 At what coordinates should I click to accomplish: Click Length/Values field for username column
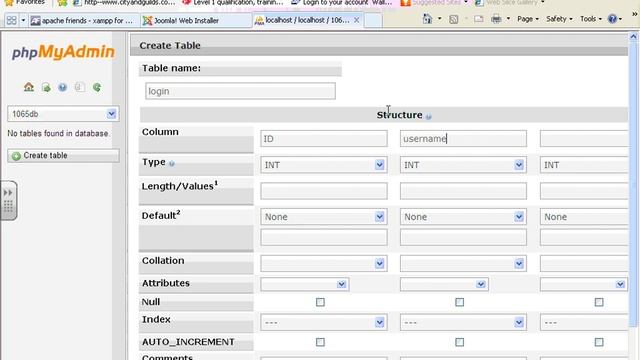[463, 191]
